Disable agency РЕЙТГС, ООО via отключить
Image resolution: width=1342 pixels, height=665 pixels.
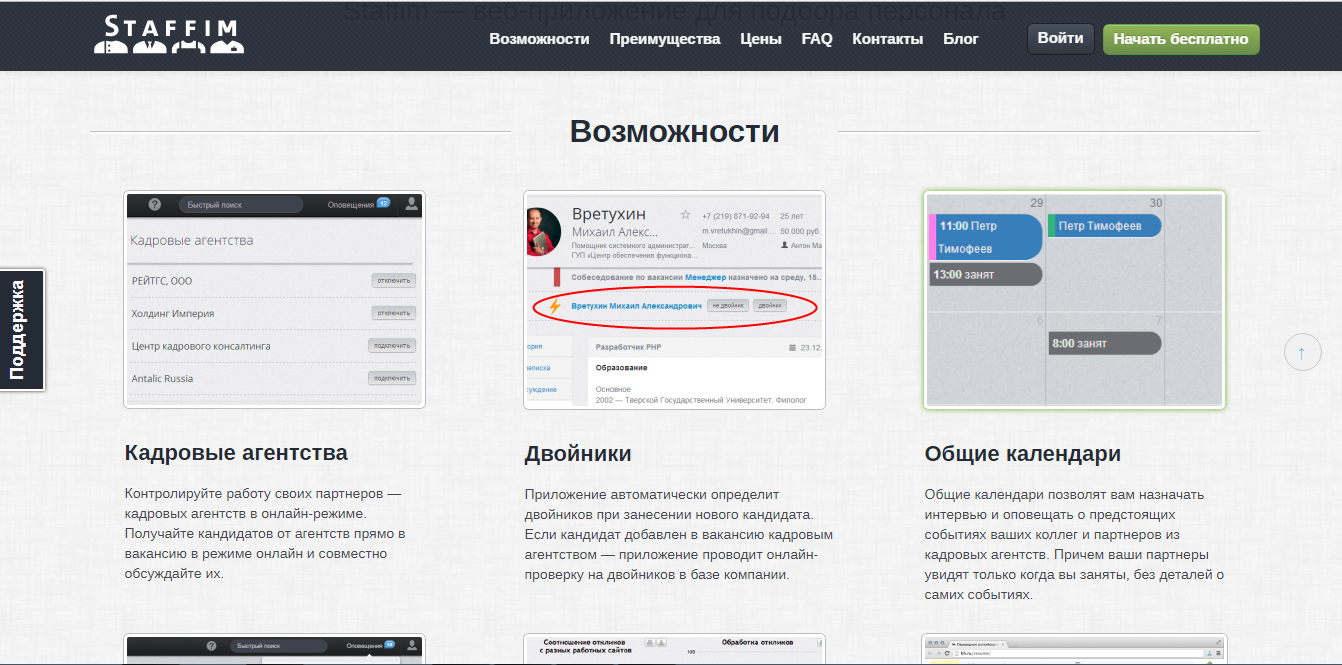coord(394,281)
